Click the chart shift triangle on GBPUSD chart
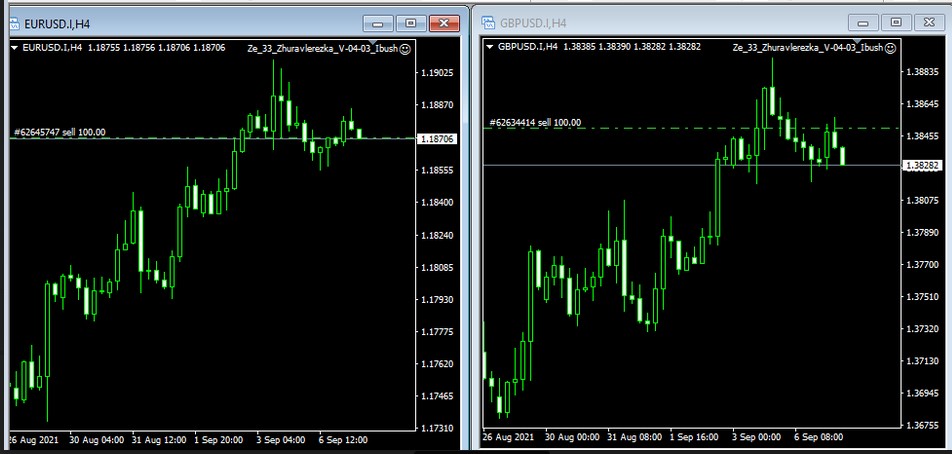The width and height of the screenshot is (952, 454). 857,42
